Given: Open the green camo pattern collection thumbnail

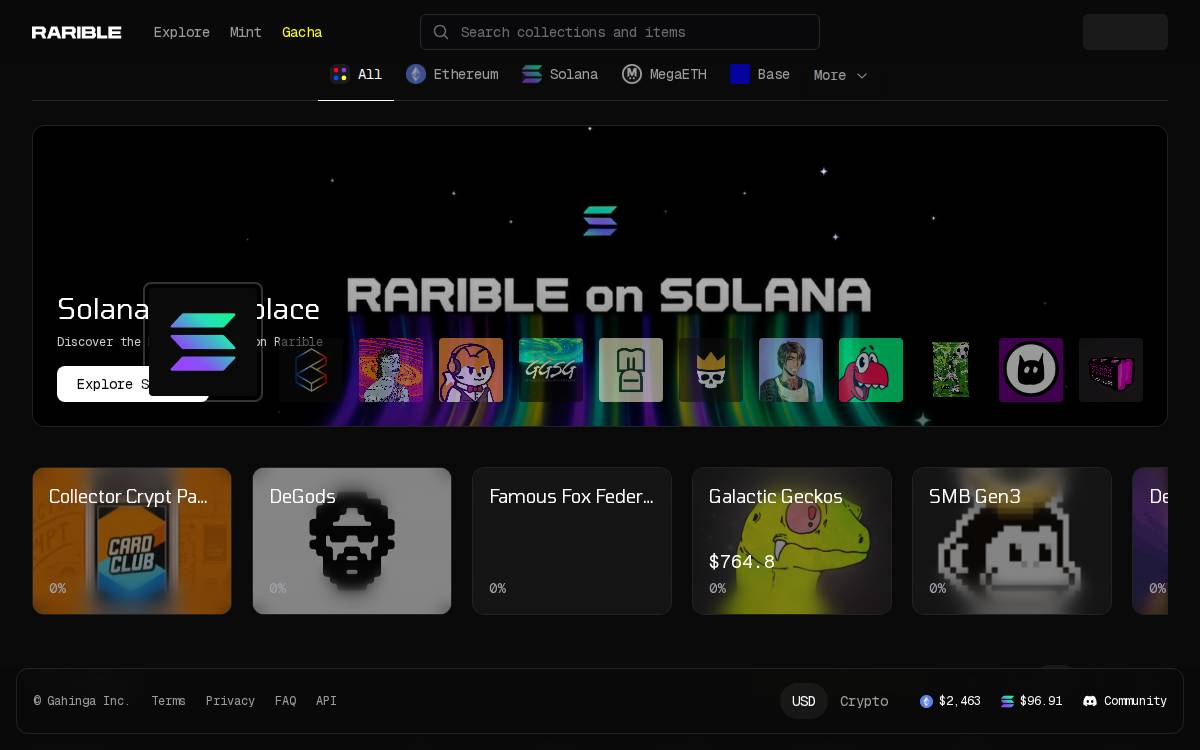Looking at the screenshot, I should point(951,370).
